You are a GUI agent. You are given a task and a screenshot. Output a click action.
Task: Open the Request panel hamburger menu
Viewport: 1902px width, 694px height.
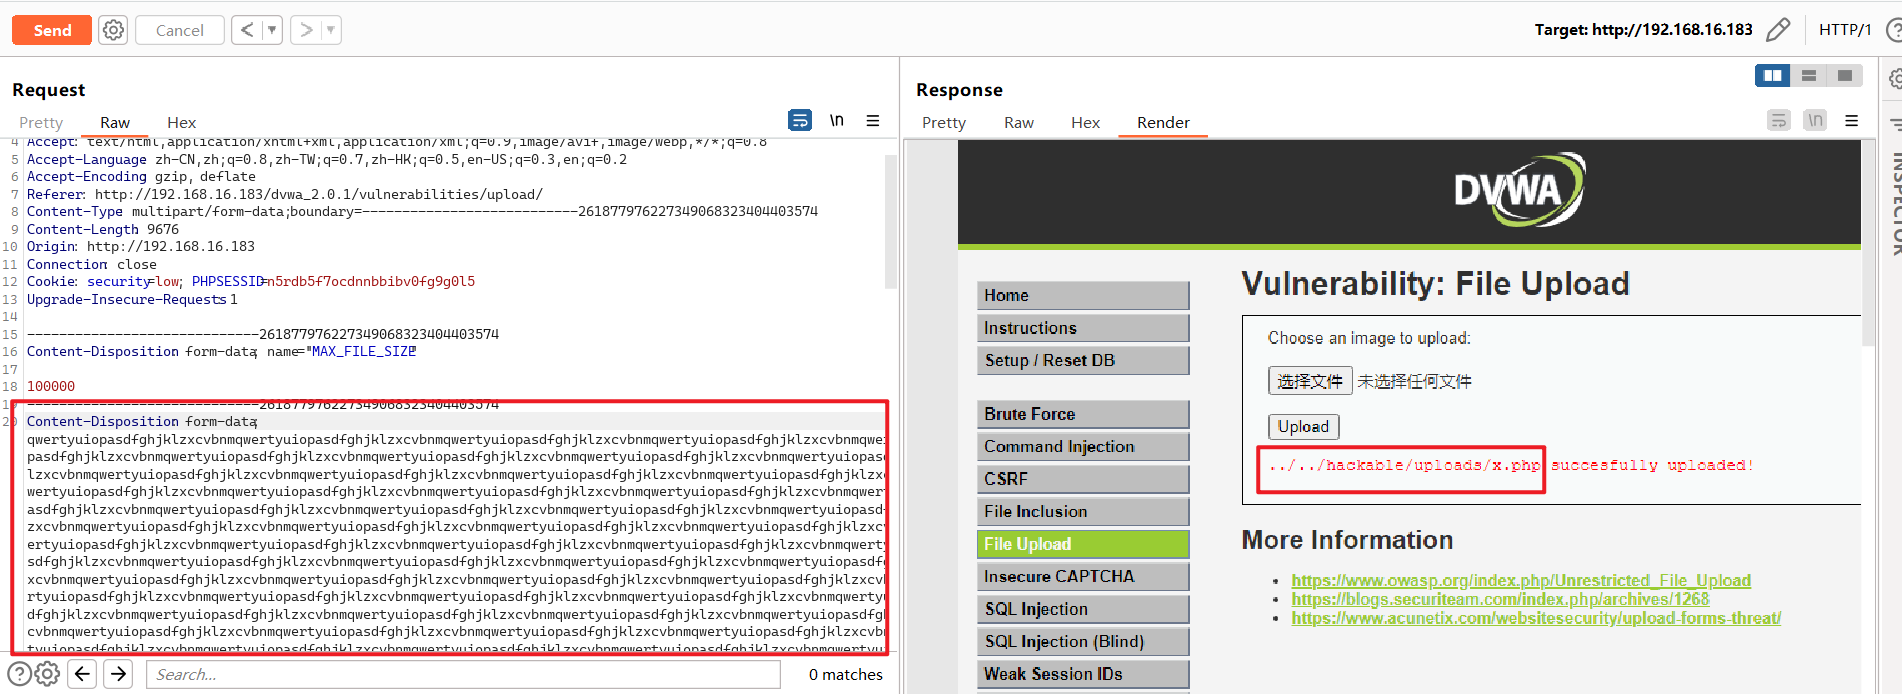[x=873, y=120]
